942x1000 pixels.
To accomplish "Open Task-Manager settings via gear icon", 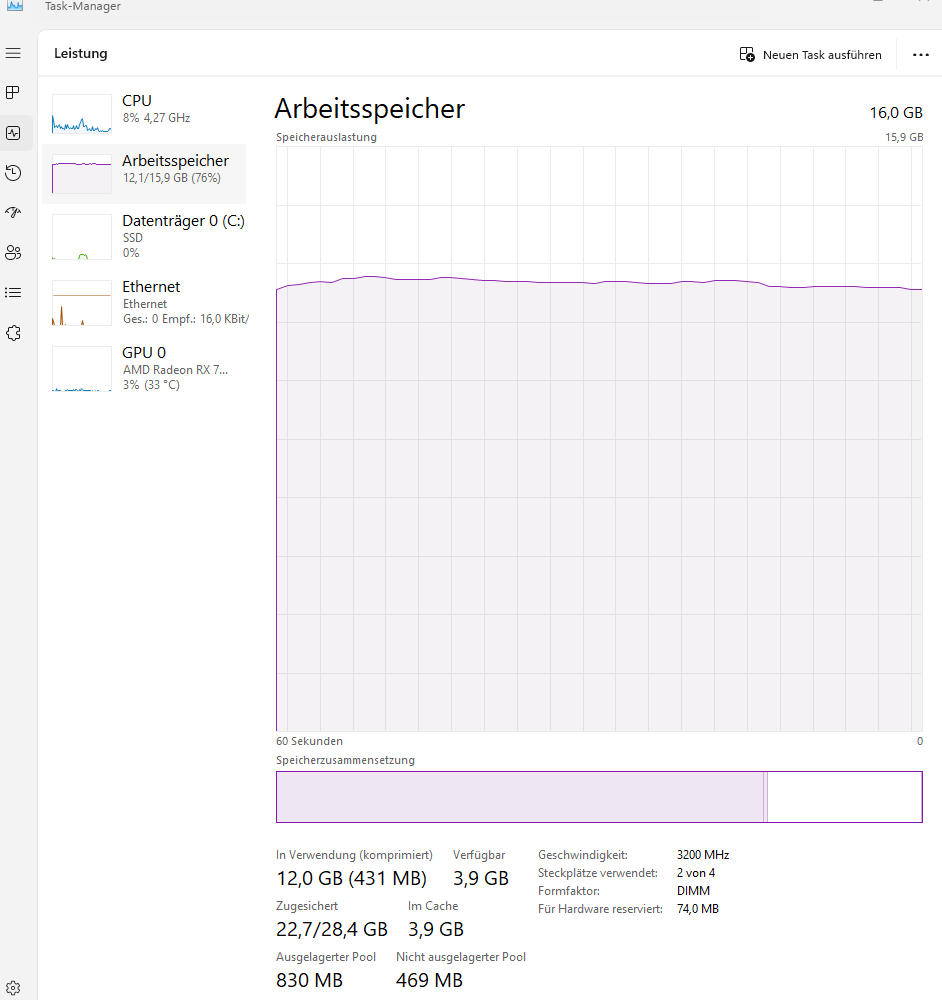I will point(13,986).
